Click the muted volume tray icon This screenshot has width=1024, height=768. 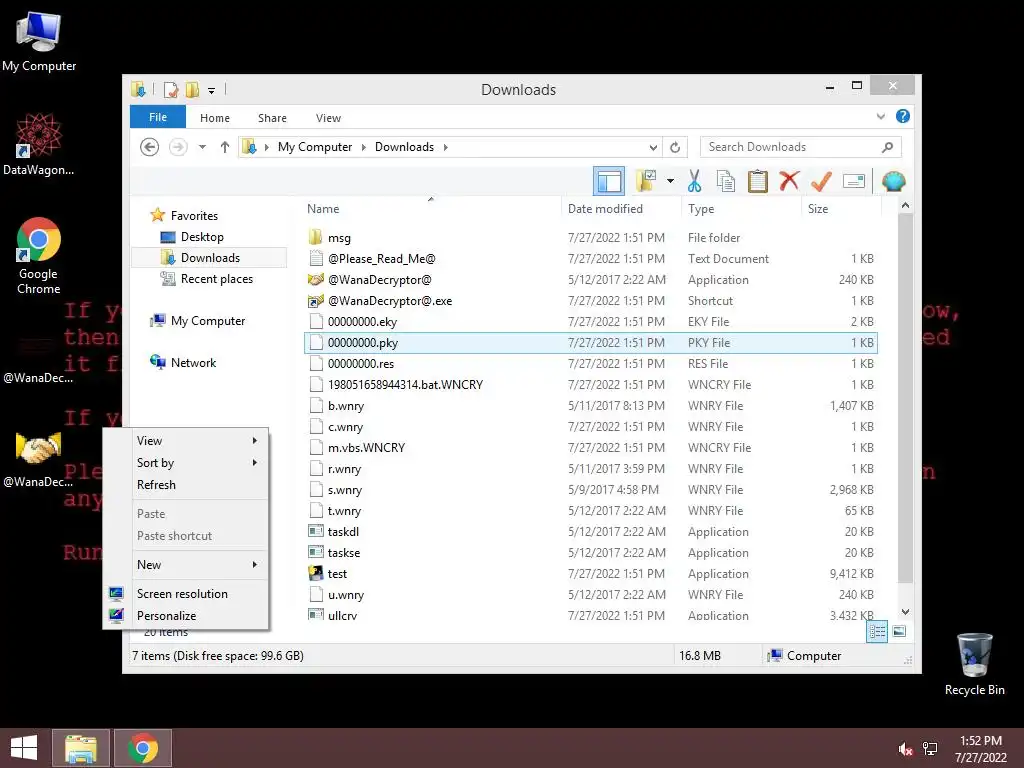click(905, 749)
